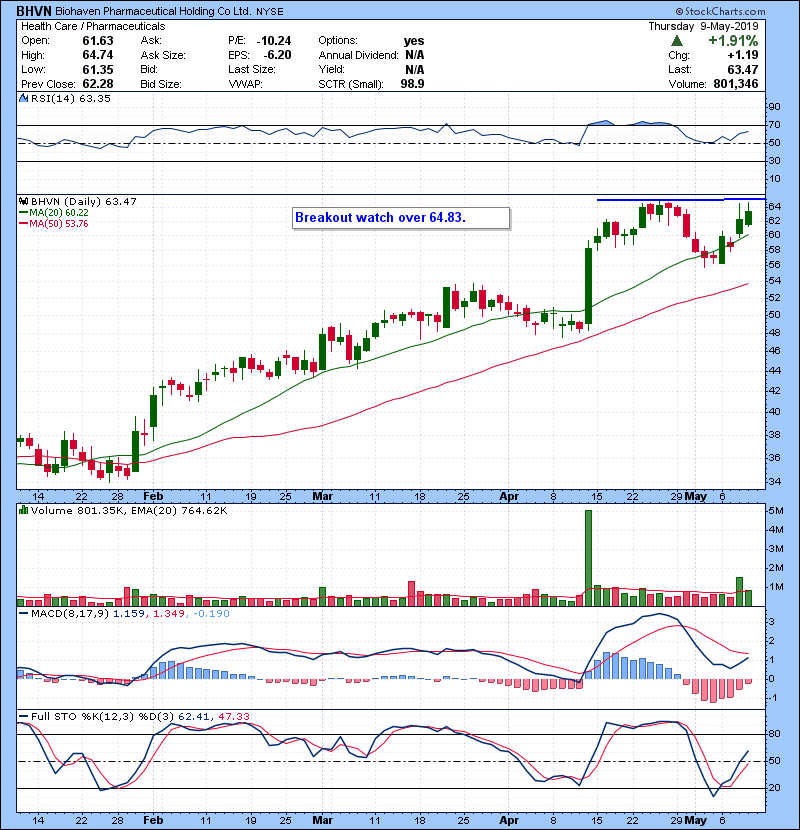Select the Health Care / Pharmaceuticals sector text
Image resolution: width=800 pixels, height=830 pixels.
[x=93, y=26]
